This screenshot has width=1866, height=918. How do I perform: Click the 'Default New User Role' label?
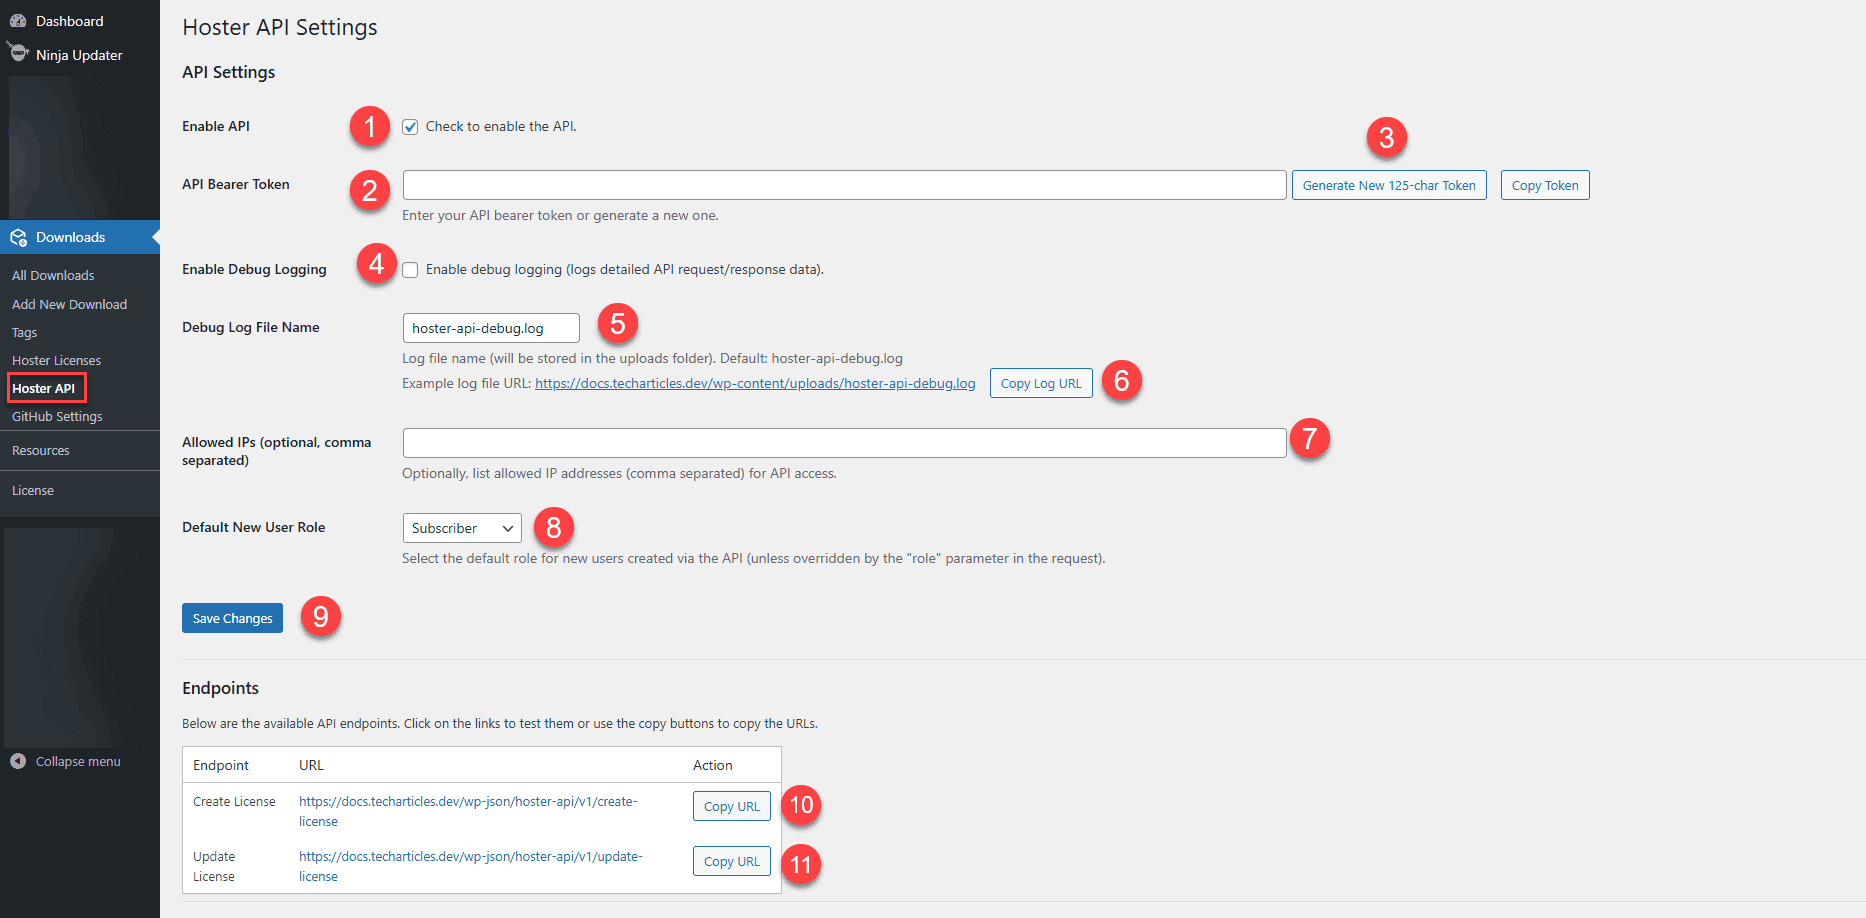tap(254, 527)
